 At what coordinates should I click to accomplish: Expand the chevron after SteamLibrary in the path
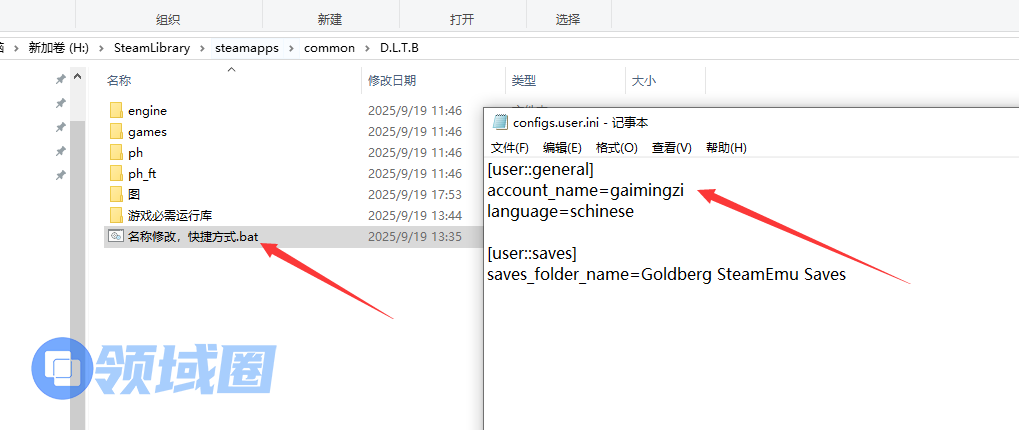(202, 48)
